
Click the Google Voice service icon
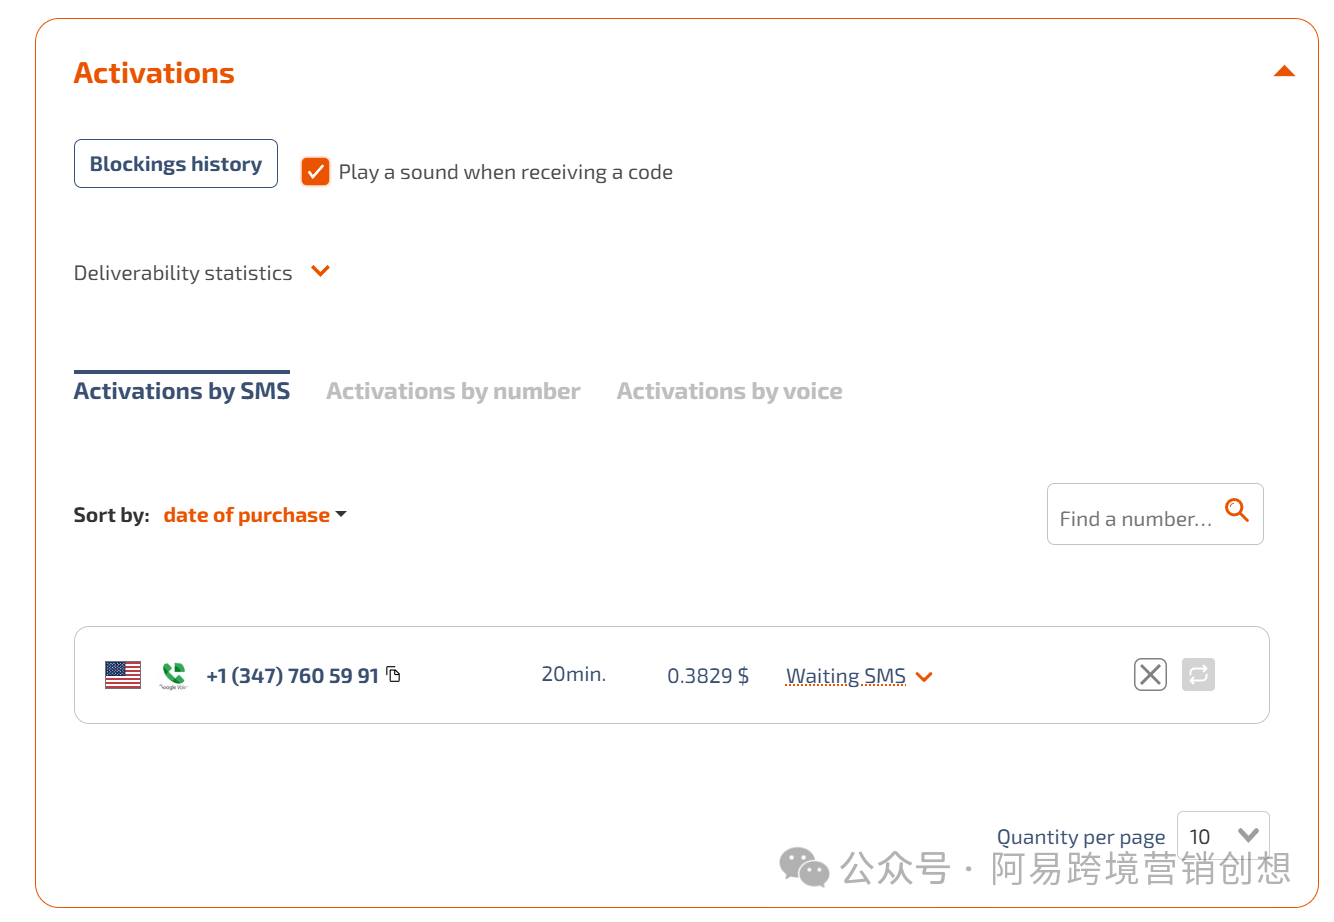click(174, 675)
